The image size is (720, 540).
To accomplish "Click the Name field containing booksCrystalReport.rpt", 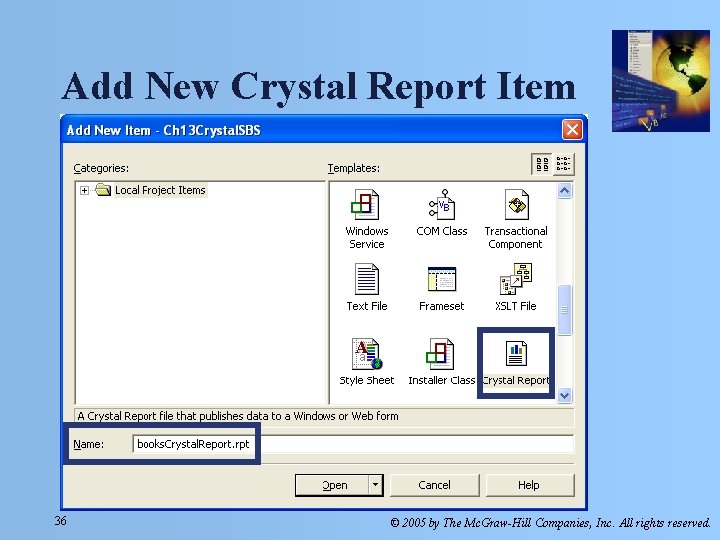I will pos(353,444).
